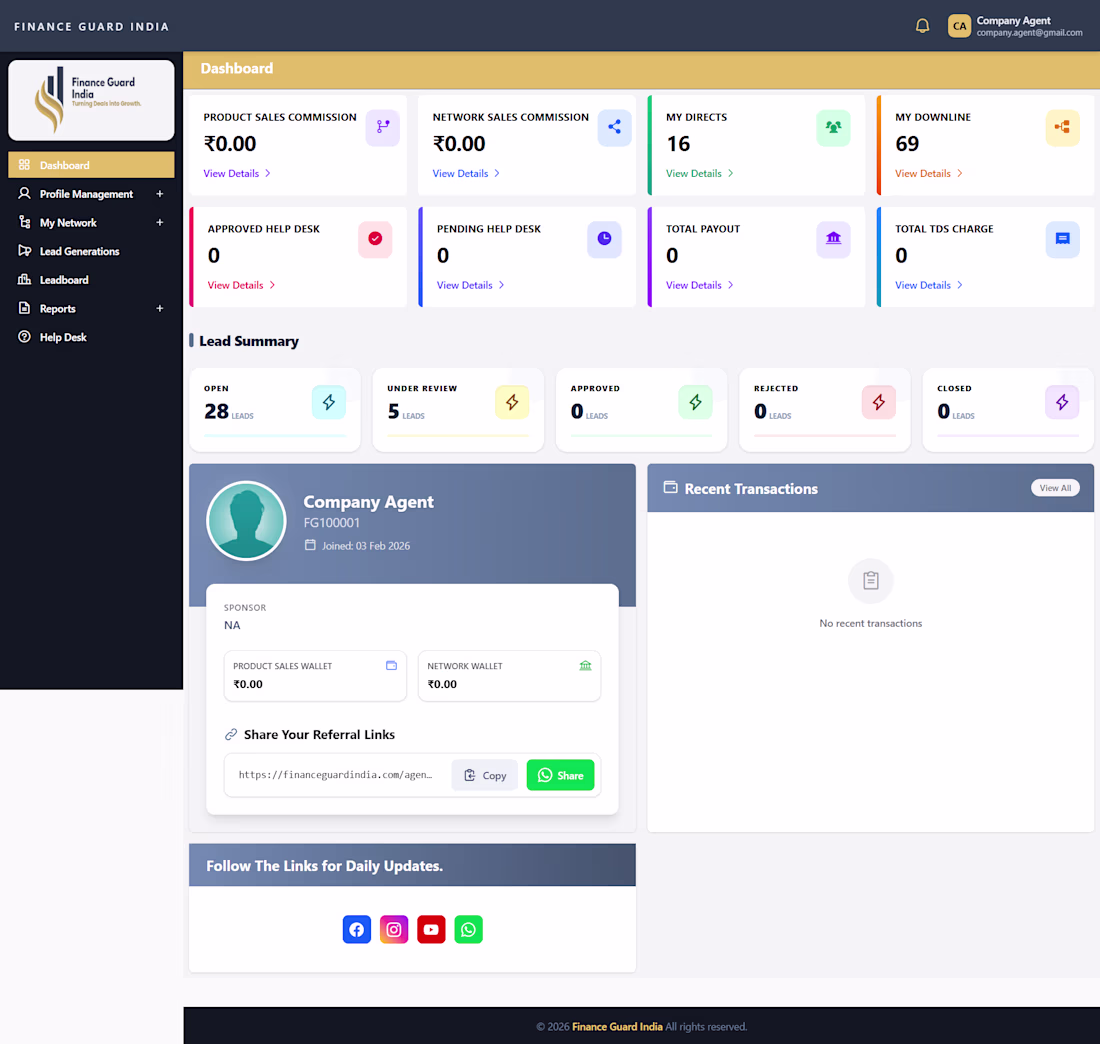This screenshot has height=1044, width=1100.
Task: Click the 28 open leads count
Action: coord(216,411)
